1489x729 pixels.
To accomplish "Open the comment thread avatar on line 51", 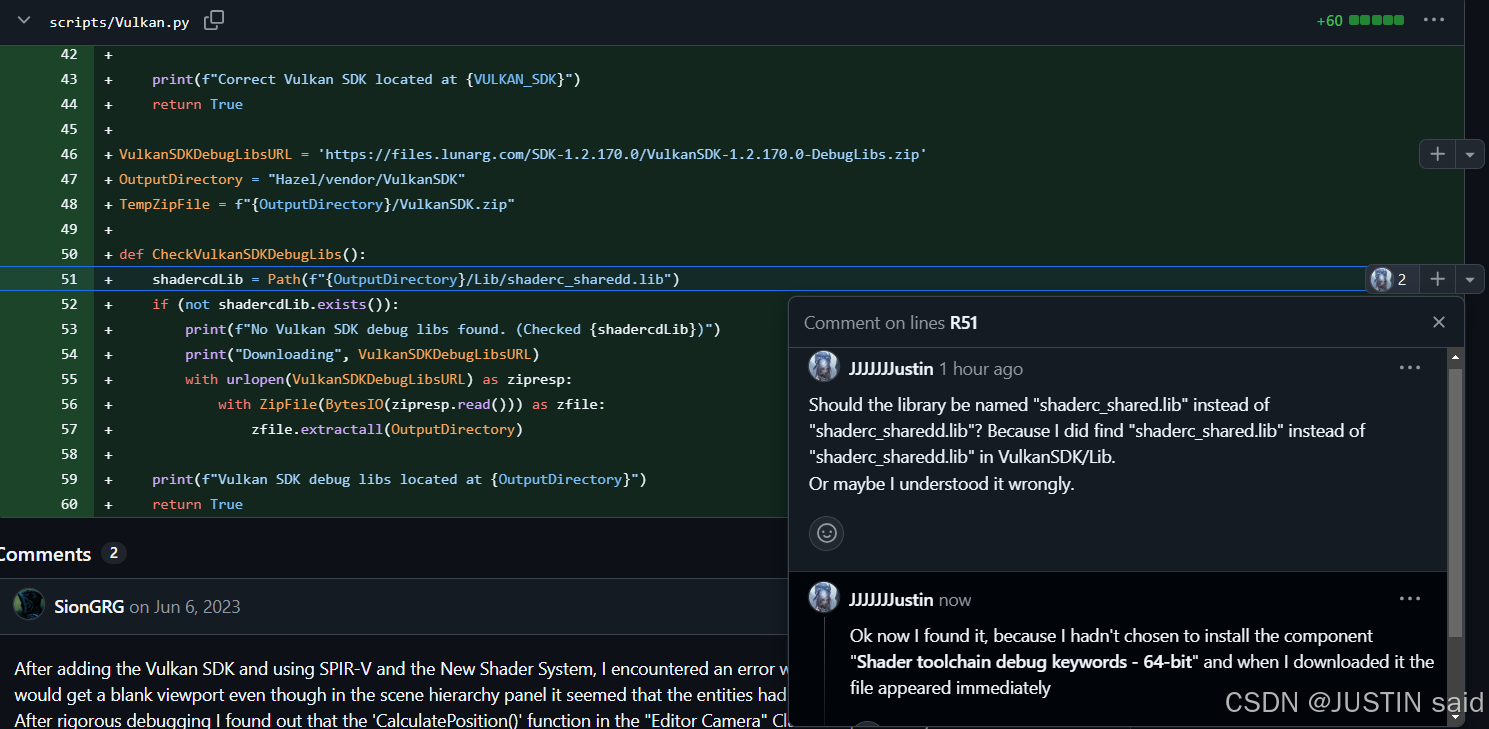I will 1382,279.
